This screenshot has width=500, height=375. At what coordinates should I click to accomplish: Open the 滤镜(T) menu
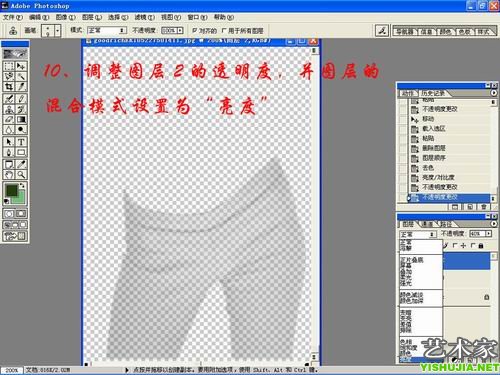point(144,17)
